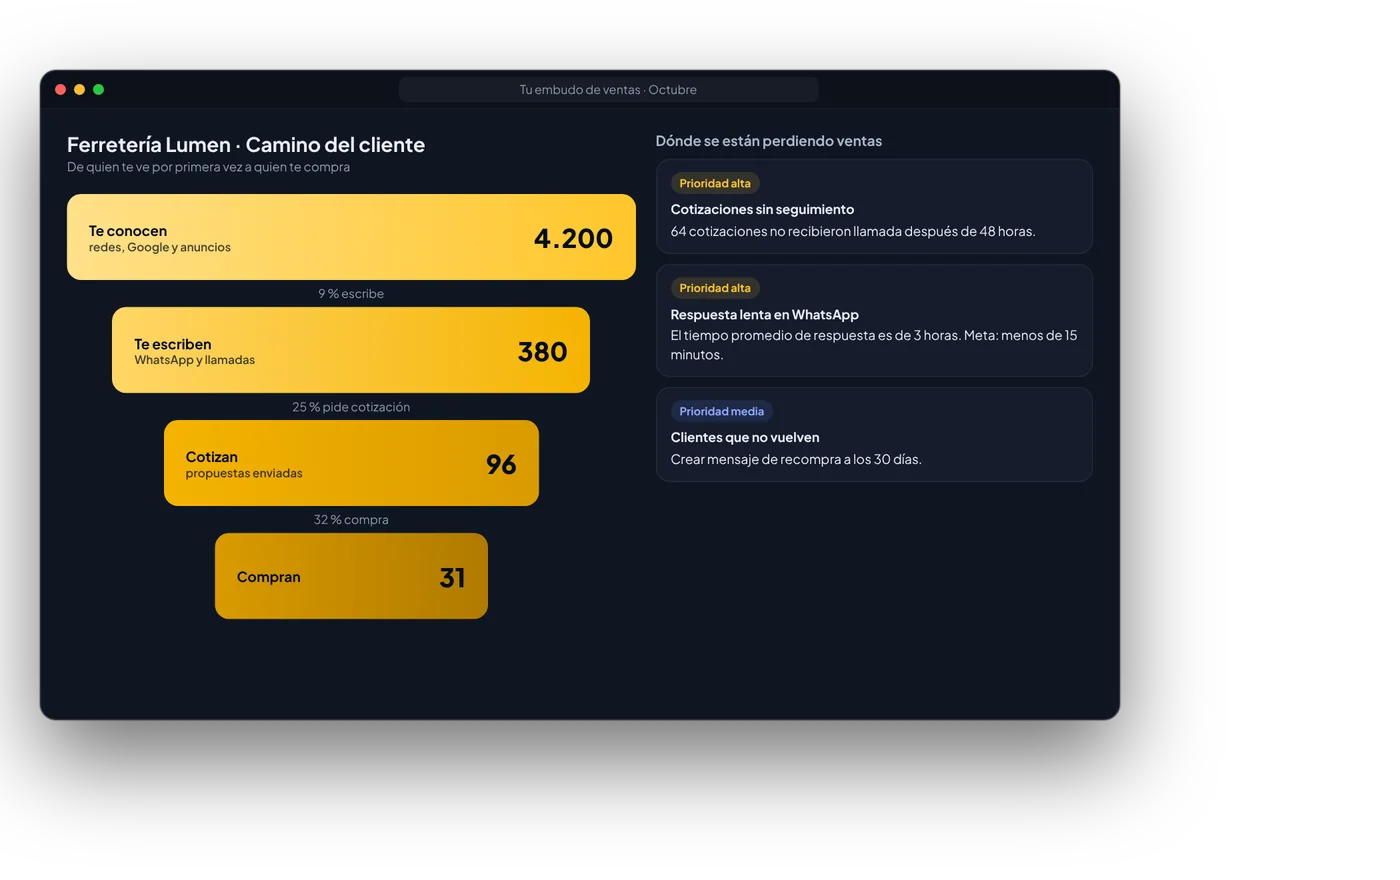
Task: Click the red close window button
Action: (61, 90)
